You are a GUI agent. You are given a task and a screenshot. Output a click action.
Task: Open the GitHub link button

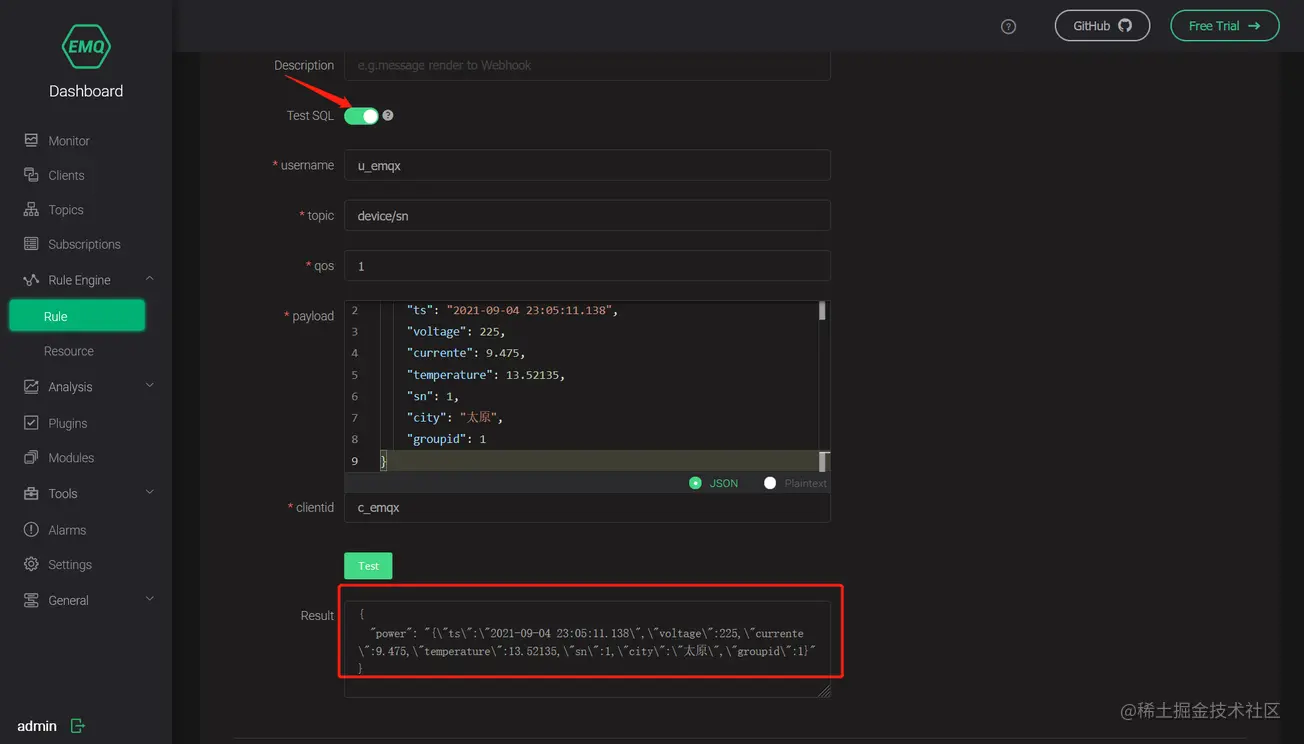[1102, 26]
